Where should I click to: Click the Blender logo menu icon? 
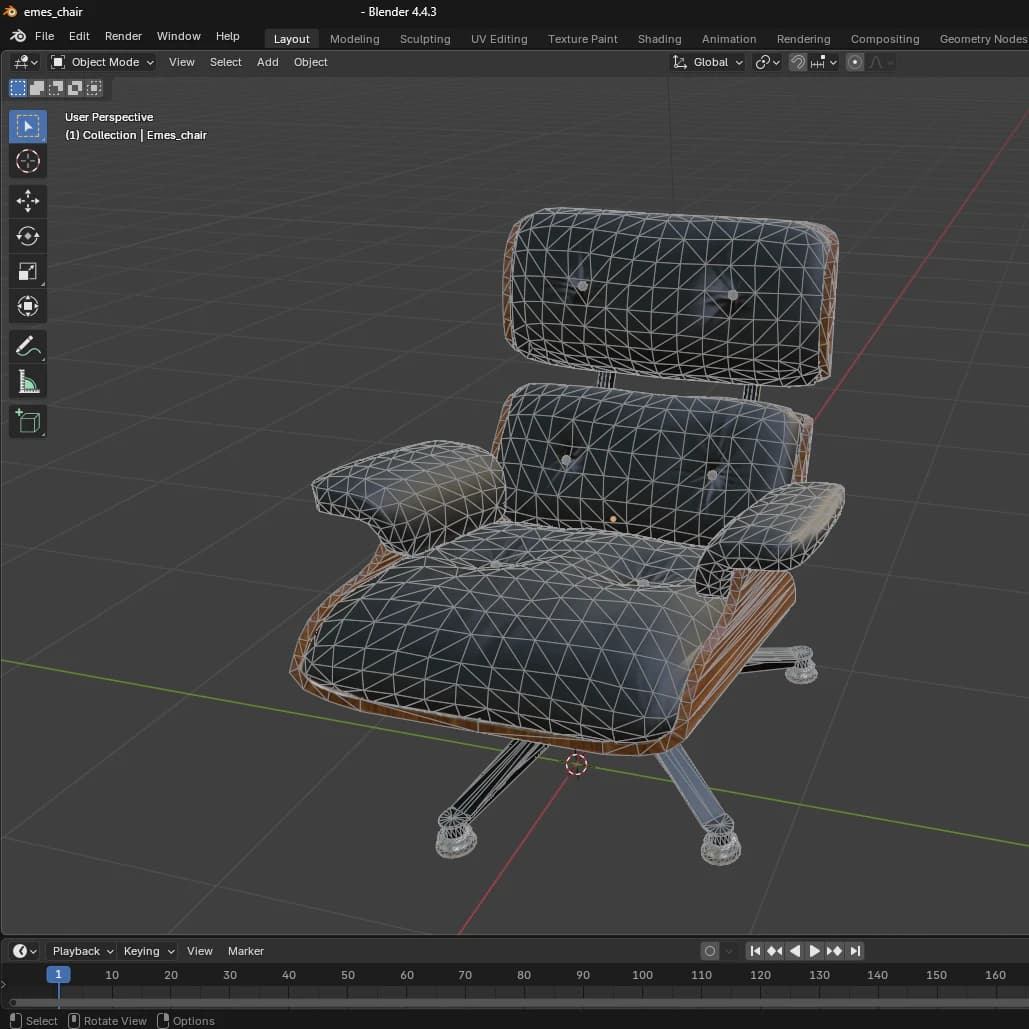pyautogui.click(x=18, y=36)
